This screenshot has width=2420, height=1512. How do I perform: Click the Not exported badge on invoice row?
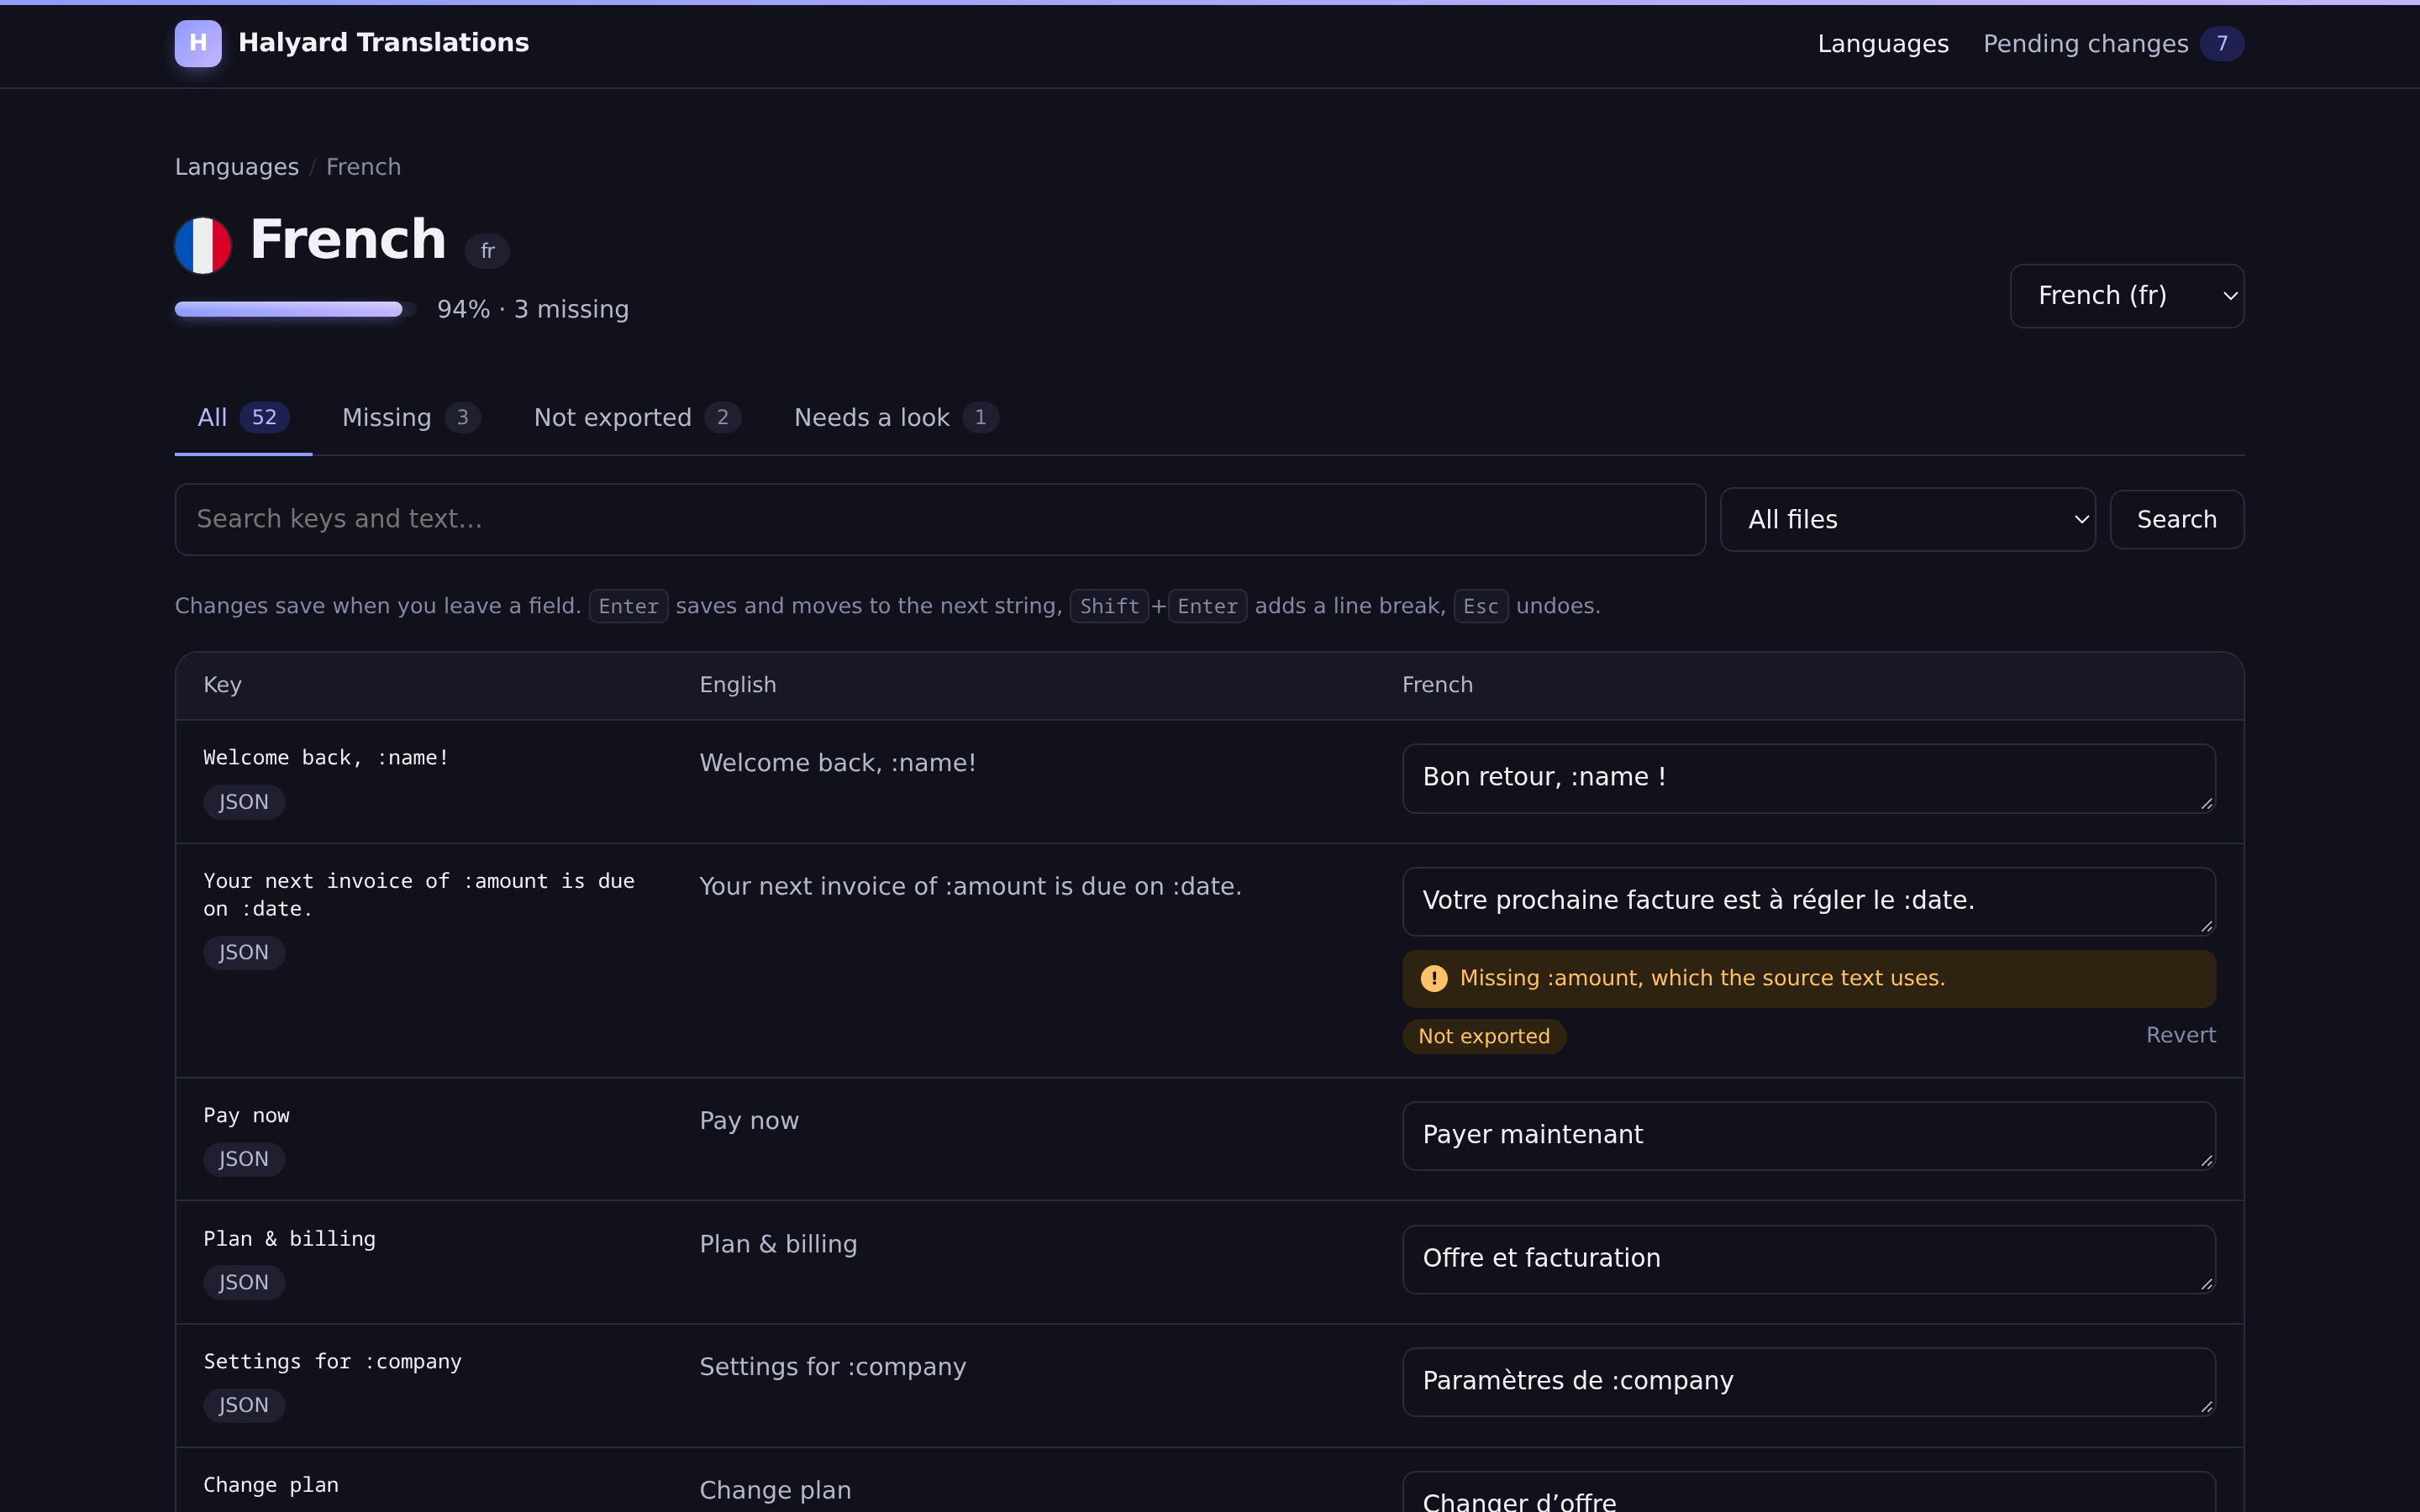1484,1036
